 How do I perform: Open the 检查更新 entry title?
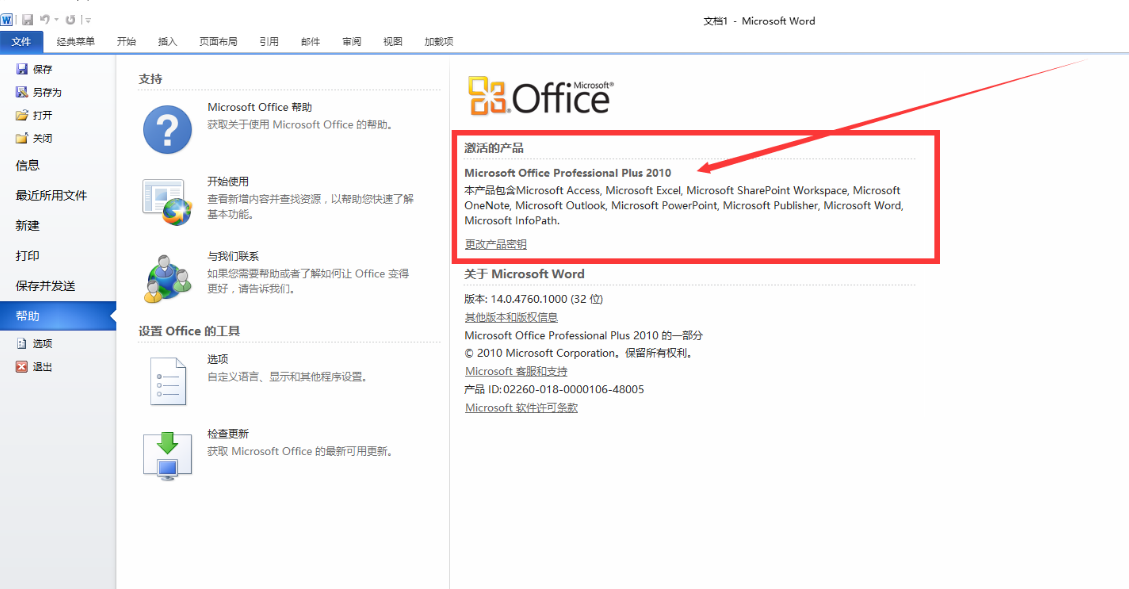click(x=228, y=434)
